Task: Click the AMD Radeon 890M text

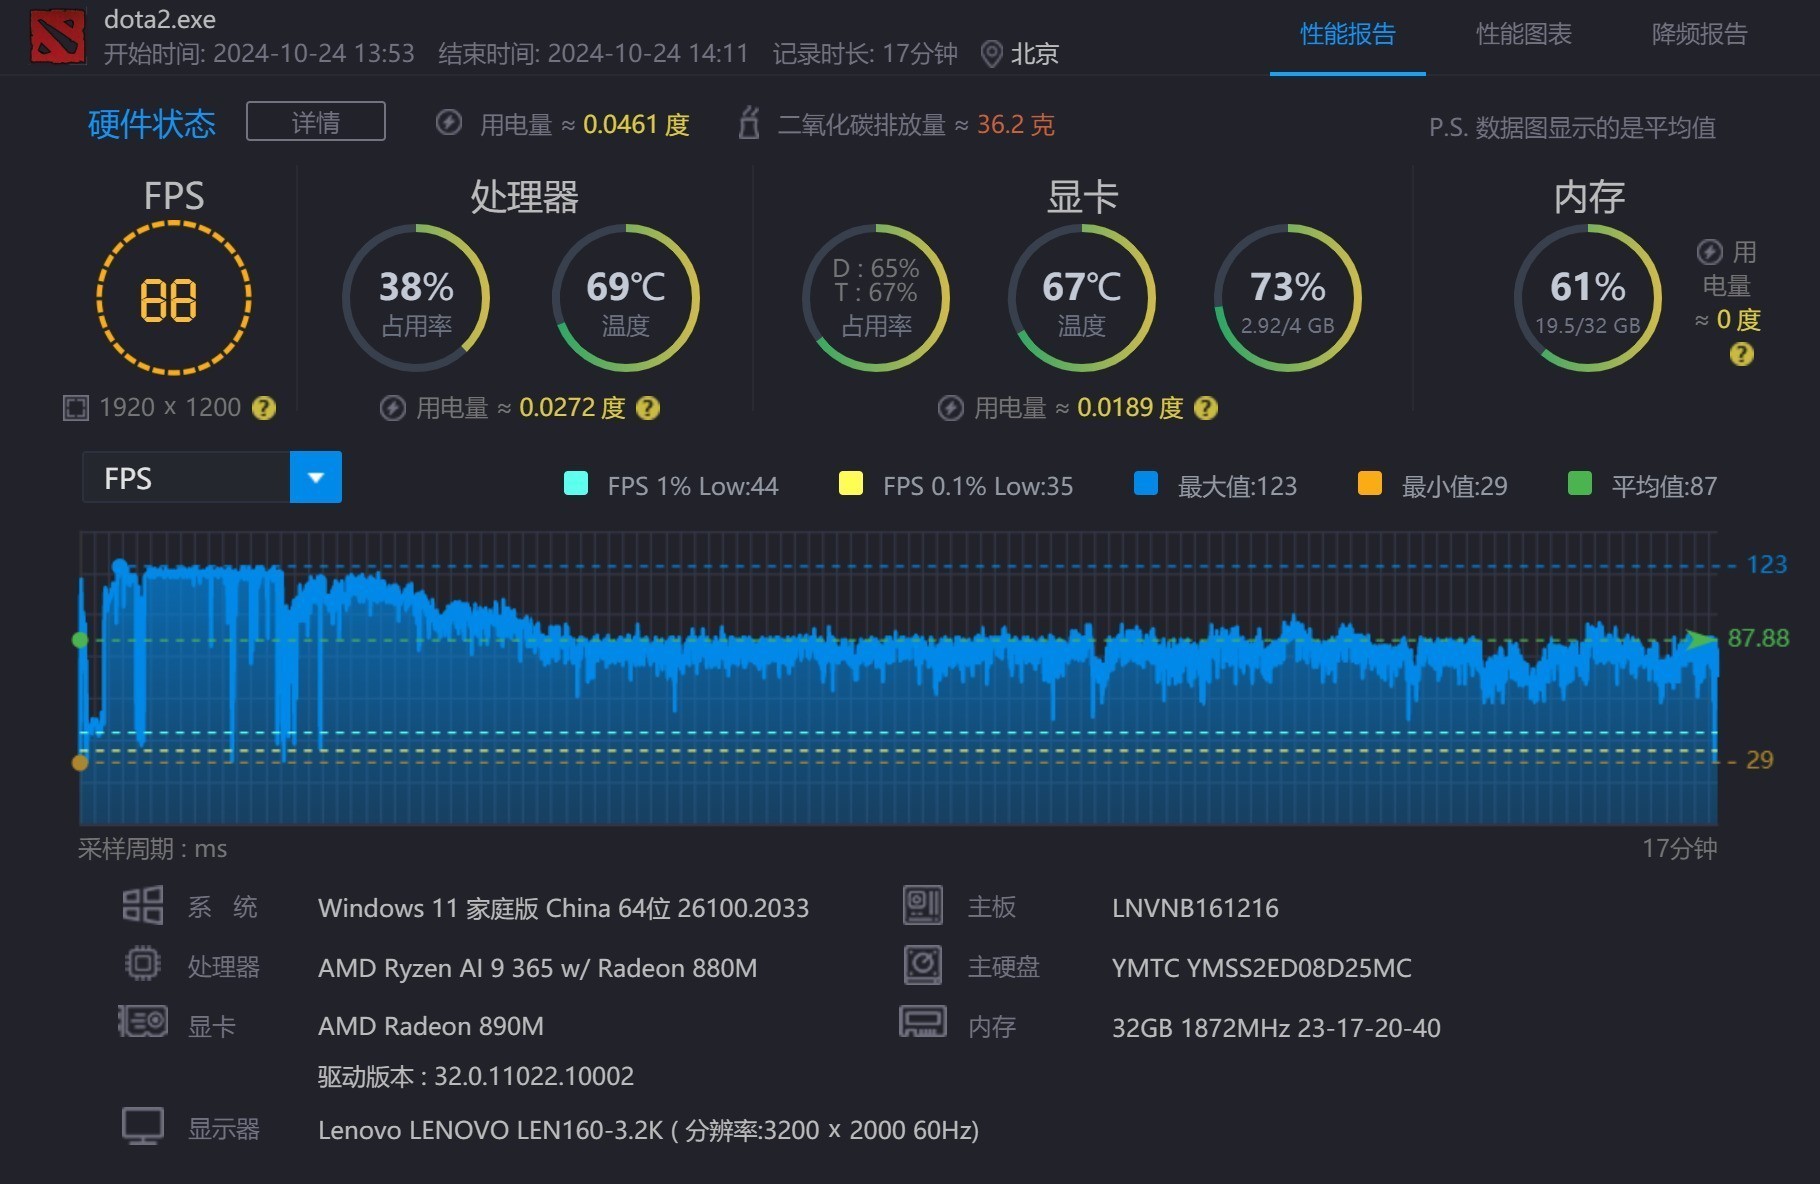Action: 431,1026
